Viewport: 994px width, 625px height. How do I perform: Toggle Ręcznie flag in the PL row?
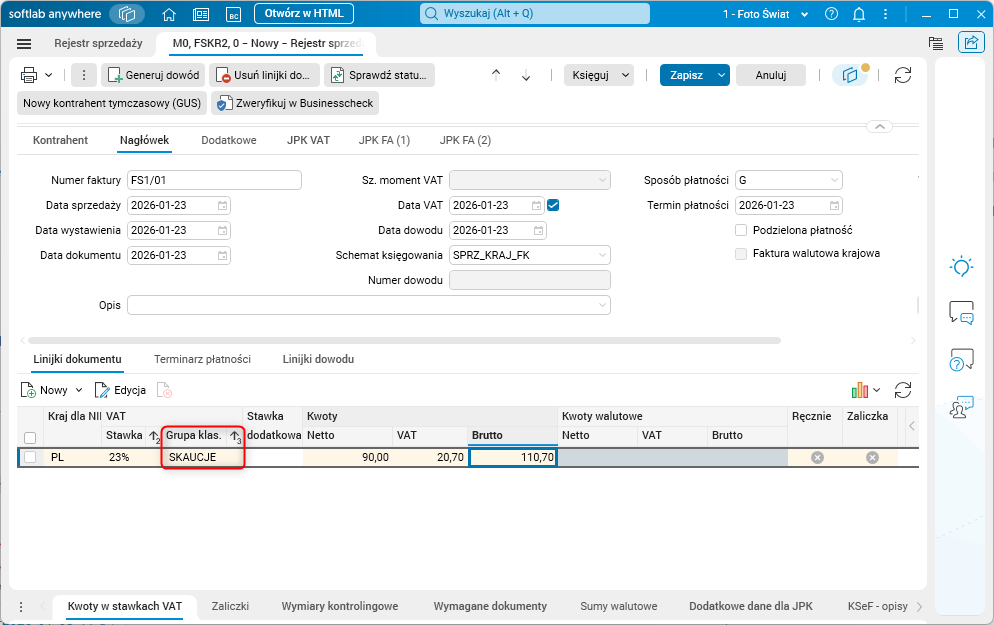pos(817,457)
